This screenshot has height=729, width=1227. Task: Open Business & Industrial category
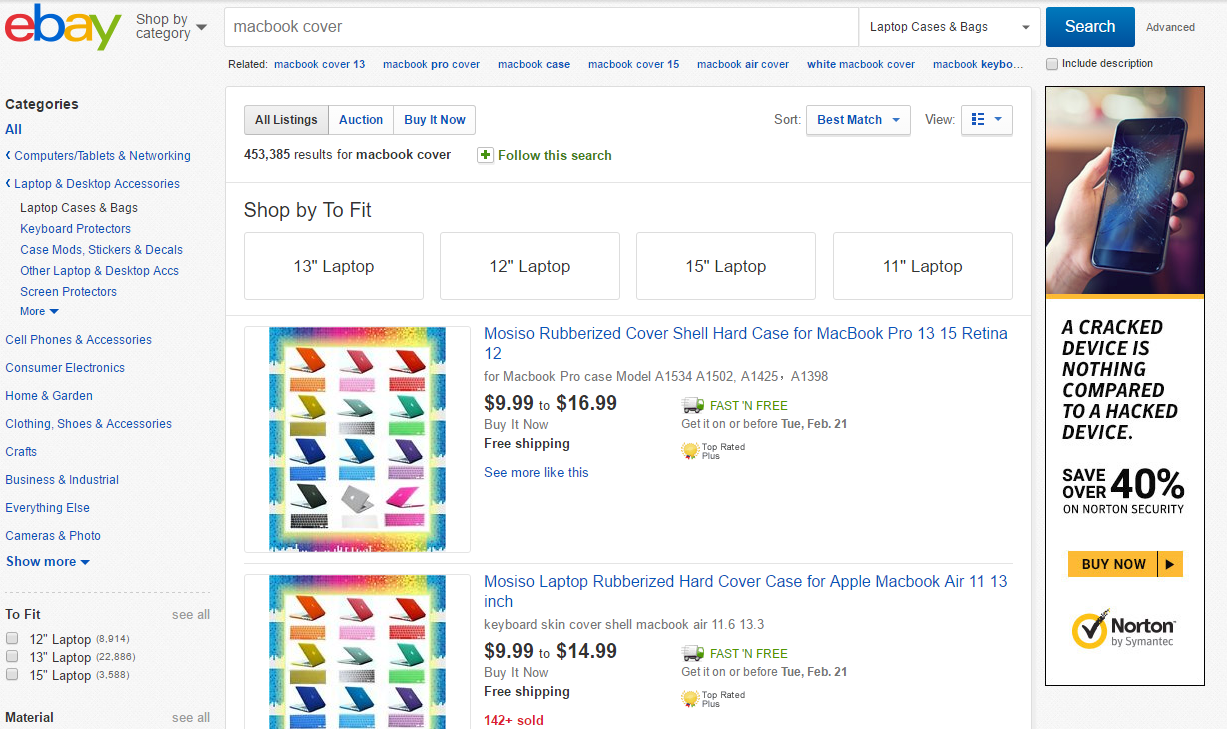pos(62,480)
